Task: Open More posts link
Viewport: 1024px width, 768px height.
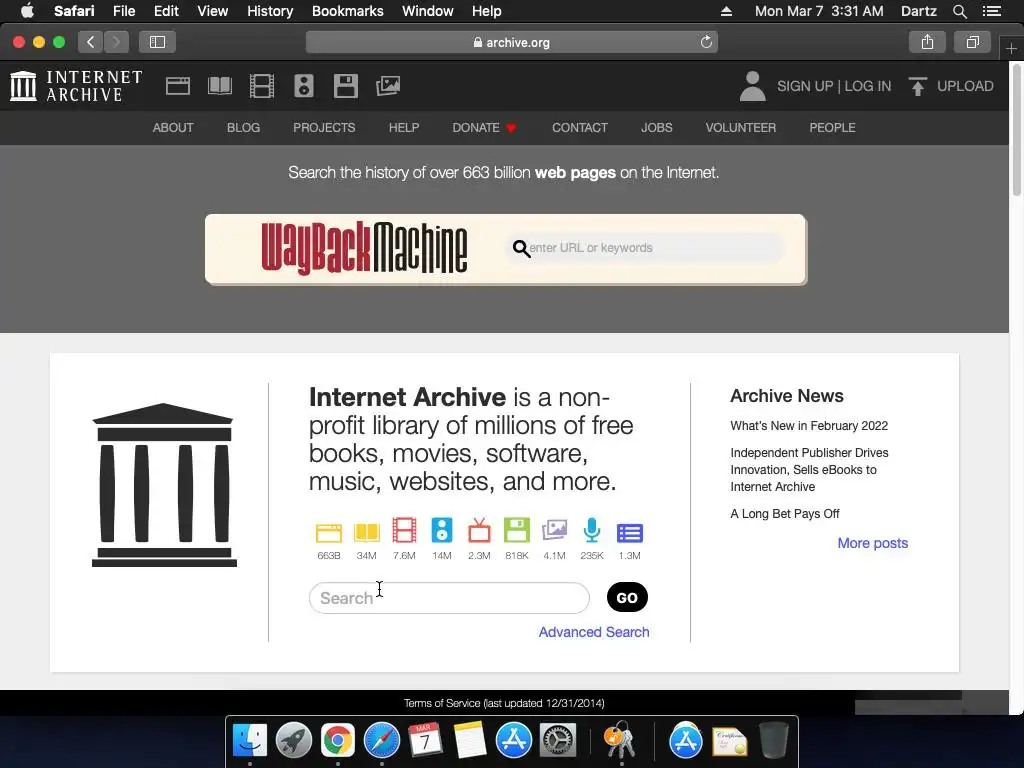Action: tap(872, 543)
